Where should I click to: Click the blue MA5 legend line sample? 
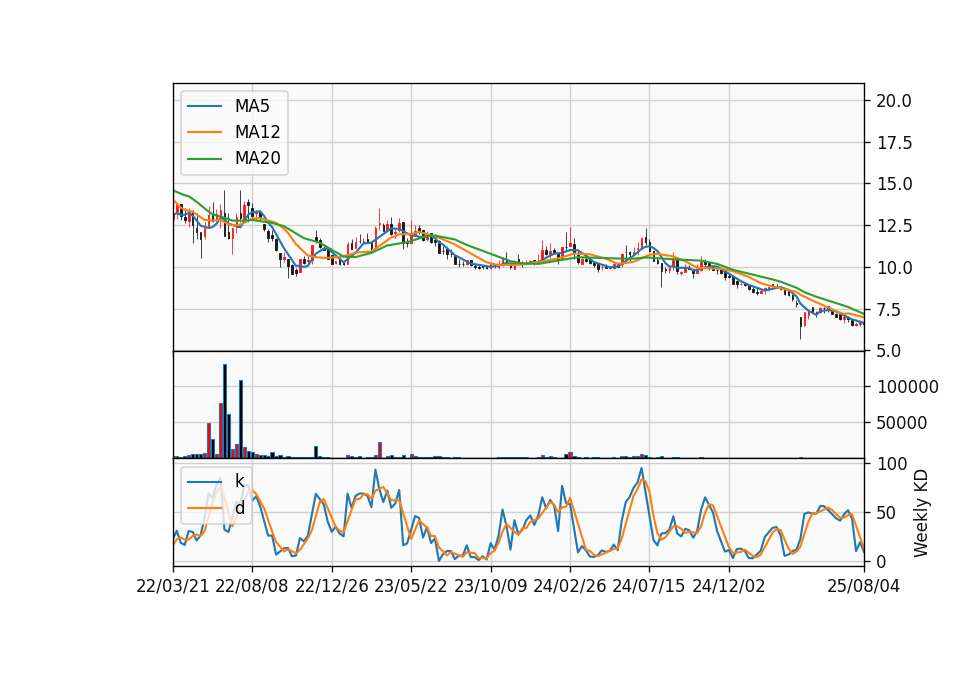pos(204,106)
